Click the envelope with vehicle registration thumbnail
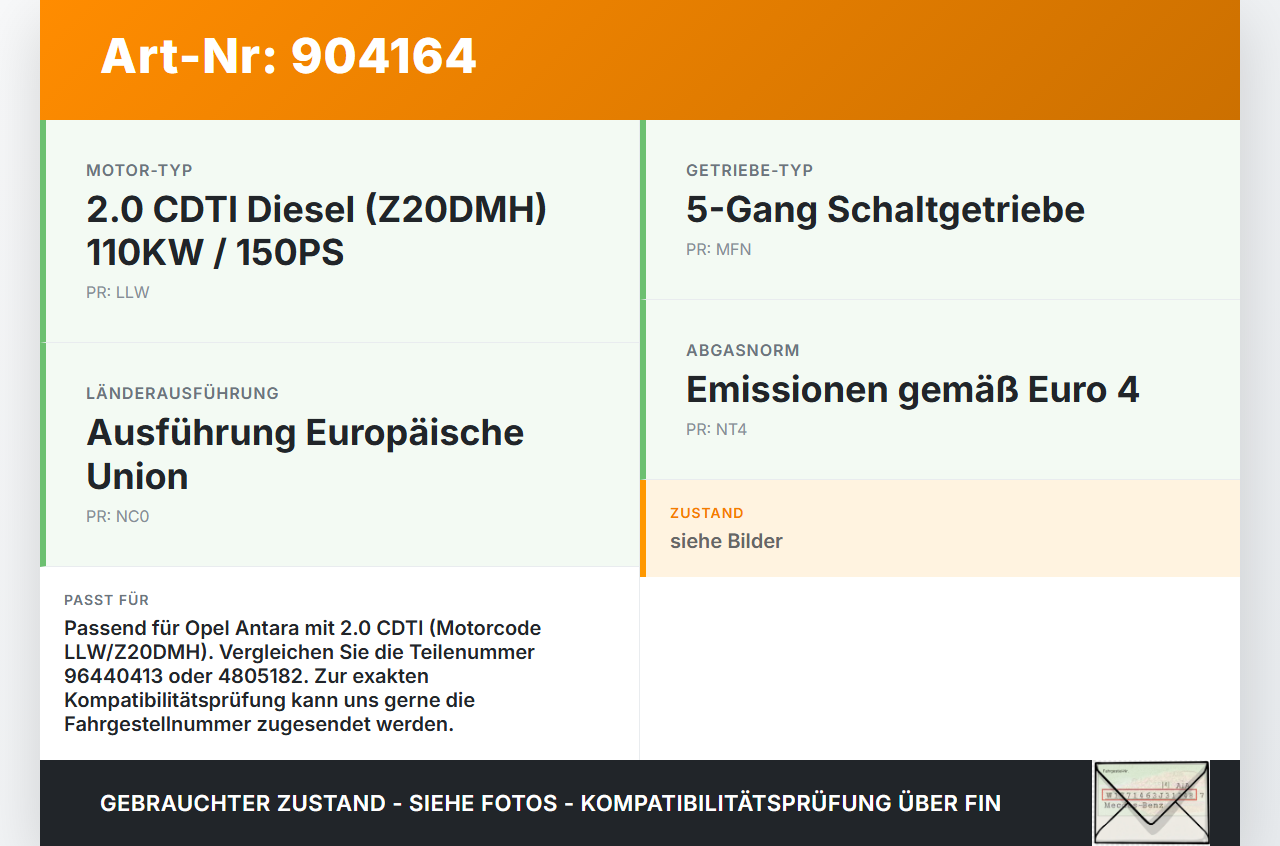Viewport: 1280px width, 846px height. [x=1151, y=803]
